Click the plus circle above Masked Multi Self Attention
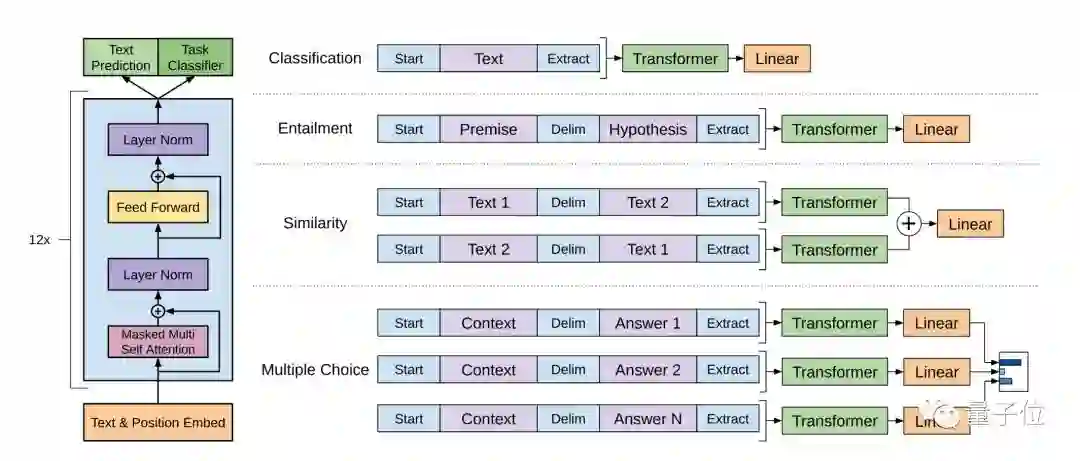Screen dimensions: 1080x461 coord(157,311)
